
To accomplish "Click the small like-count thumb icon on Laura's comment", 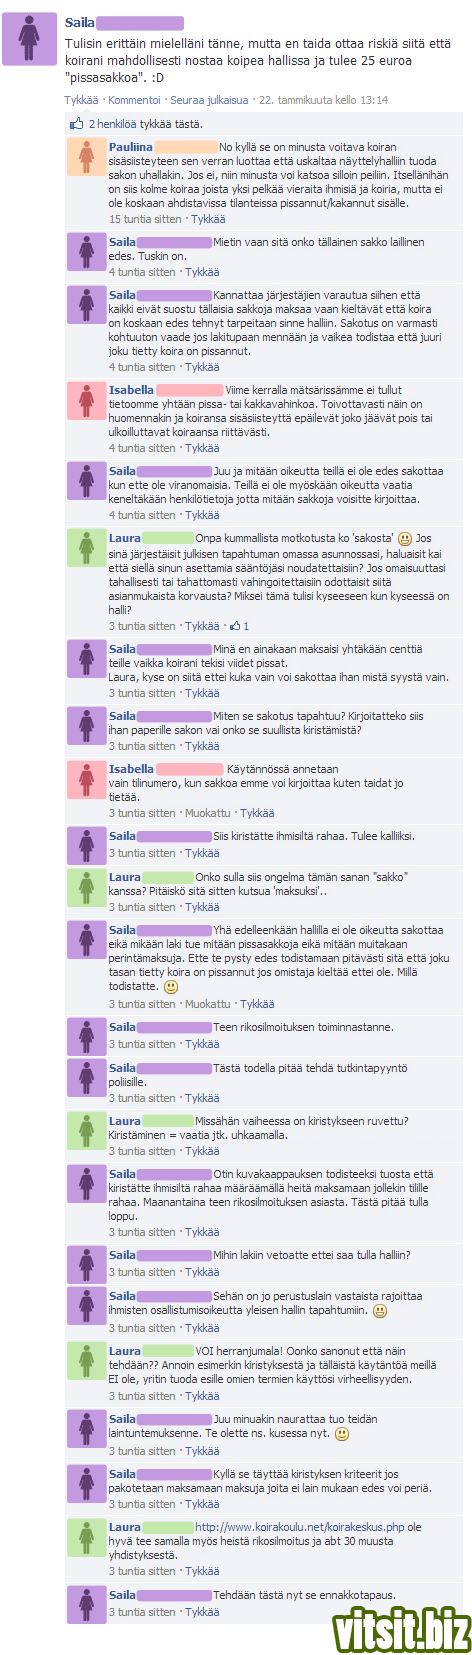I will pyautogui.click(x=235, y=626).
